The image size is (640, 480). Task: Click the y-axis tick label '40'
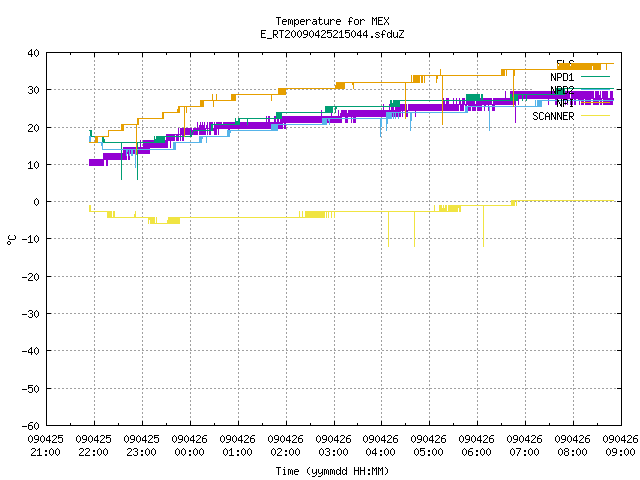pos(33,53)
